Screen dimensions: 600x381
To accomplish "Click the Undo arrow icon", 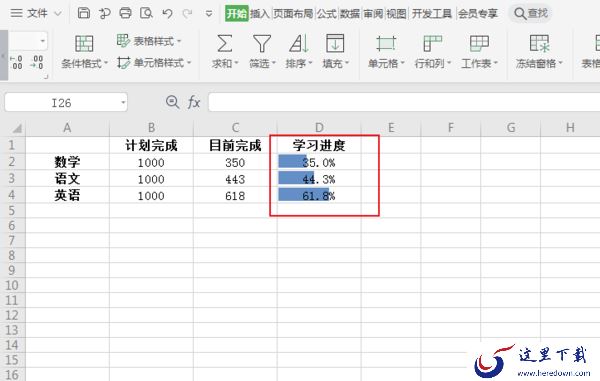I will tap(167, 14).
